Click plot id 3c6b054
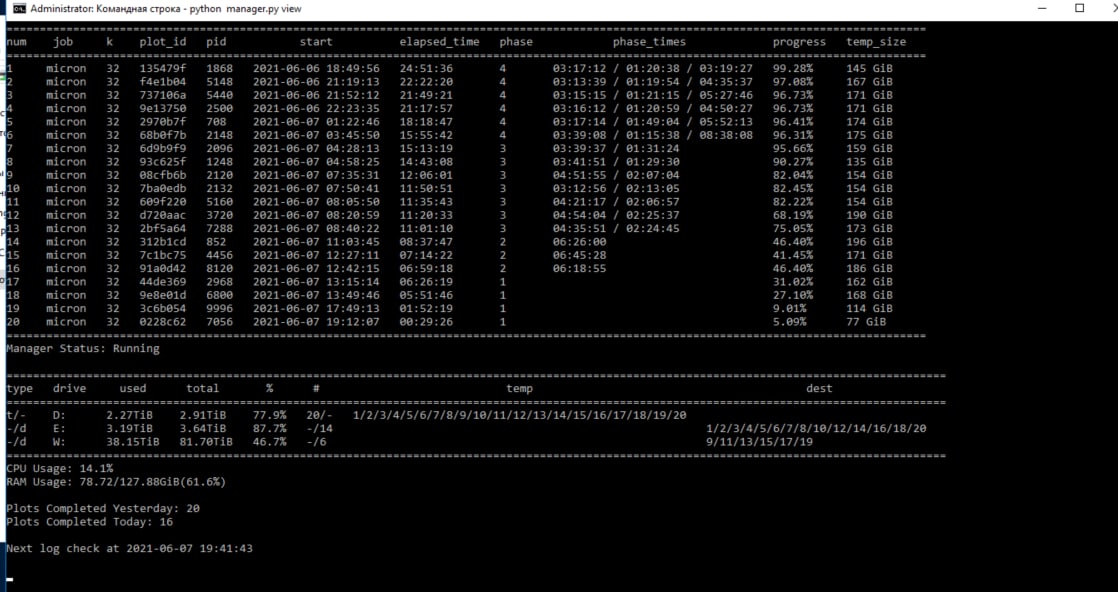The width and height of the screenshot is (1118, 592). point(163,308)
